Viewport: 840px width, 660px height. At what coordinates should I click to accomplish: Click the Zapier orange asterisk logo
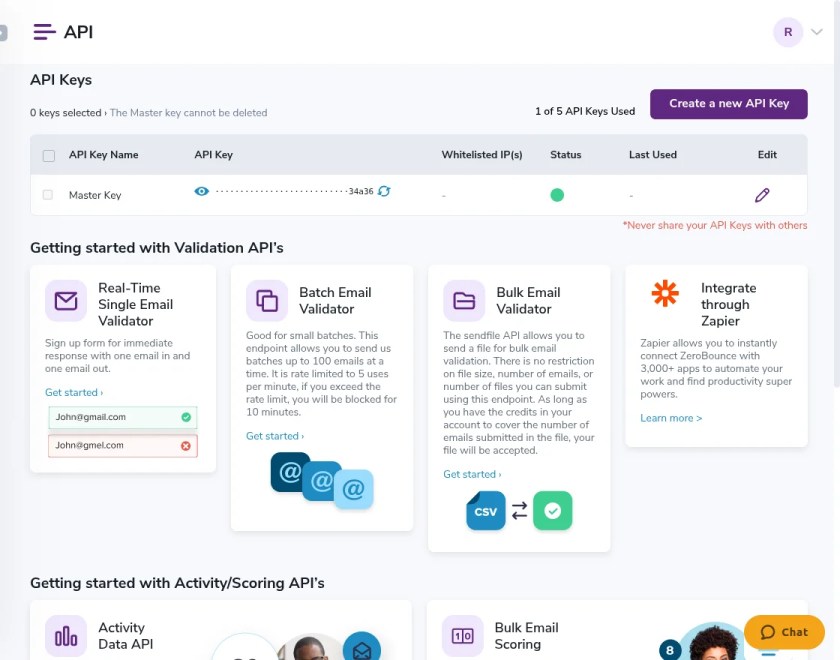click(x=665, y=293)
